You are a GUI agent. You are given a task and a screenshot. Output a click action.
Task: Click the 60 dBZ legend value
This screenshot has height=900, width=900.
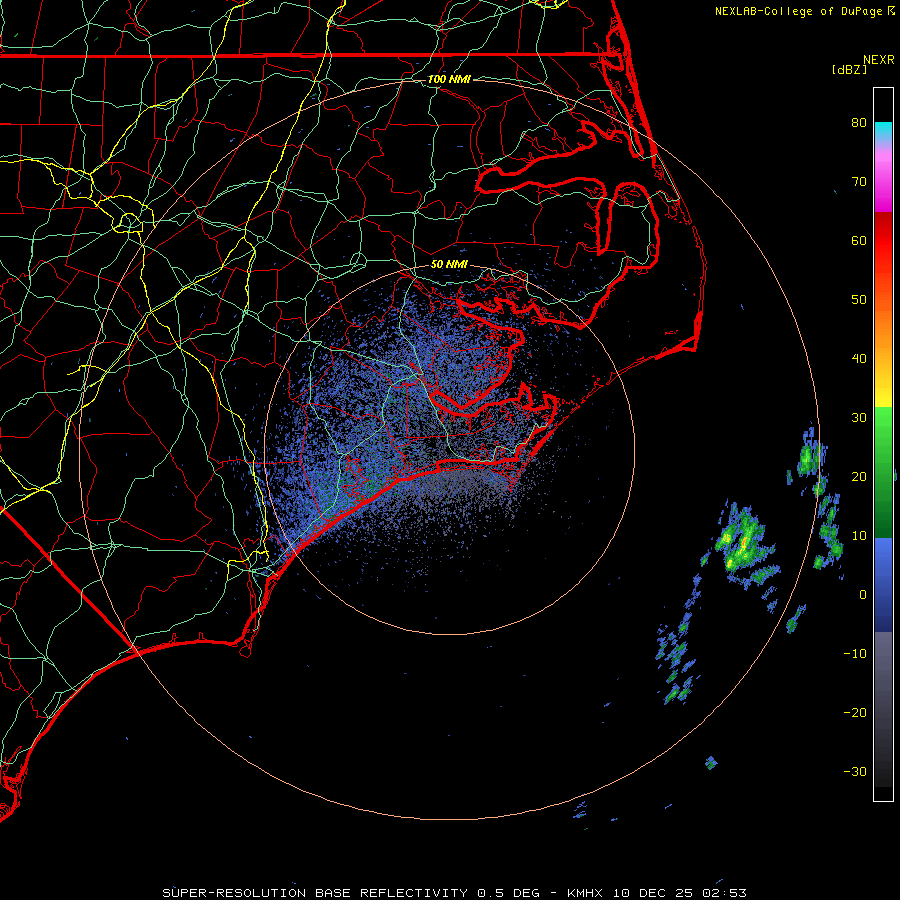coord(859,240)
